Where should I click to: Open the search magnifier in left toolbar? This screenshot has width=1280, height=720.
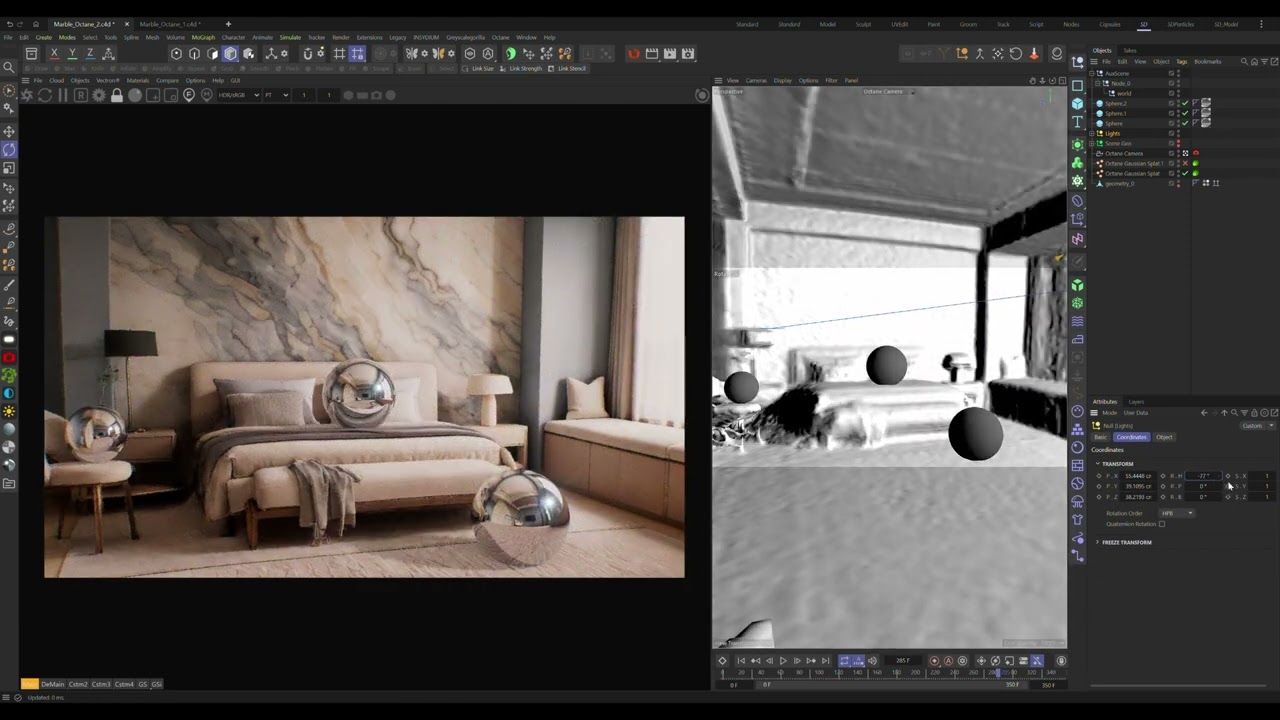click(x=9, y=68)
